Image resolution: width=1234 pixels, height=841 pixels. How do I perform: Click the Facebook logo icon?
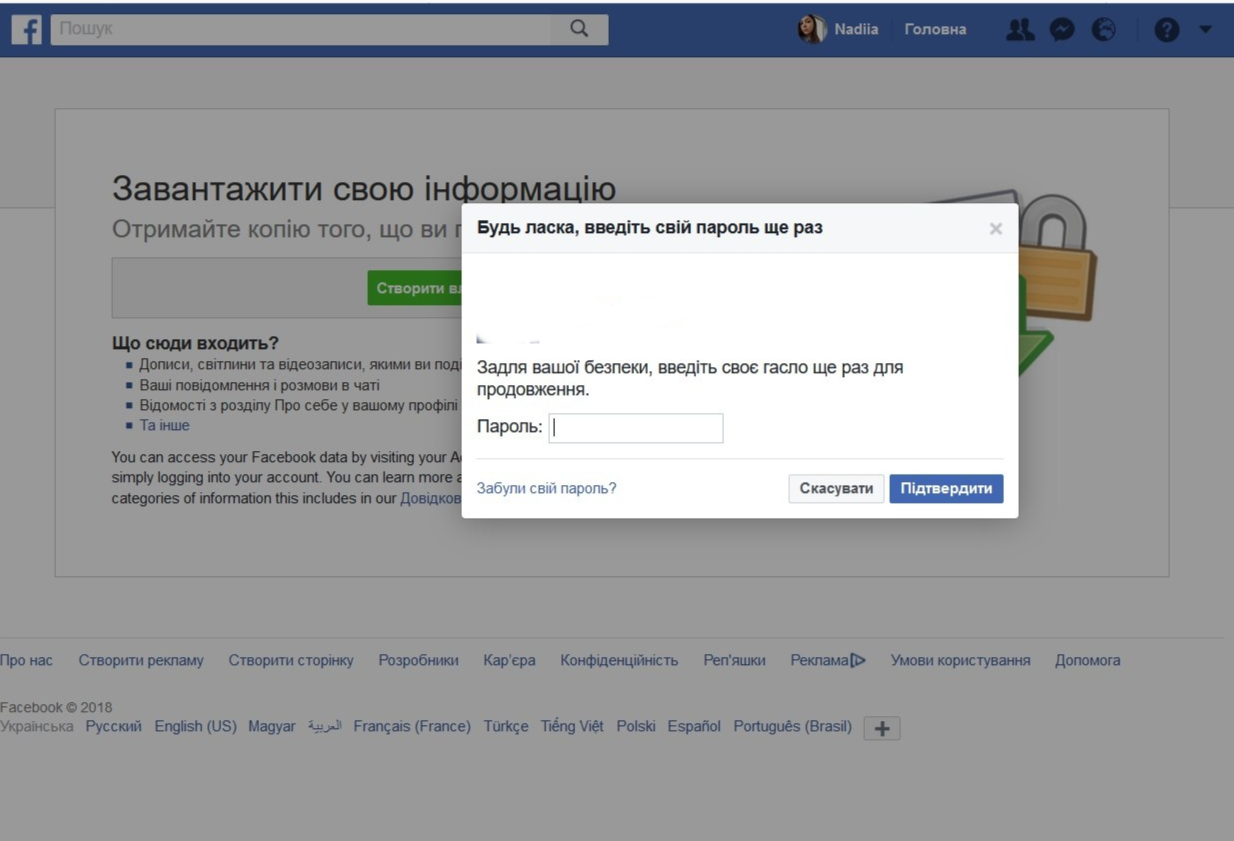pos(27,30)
